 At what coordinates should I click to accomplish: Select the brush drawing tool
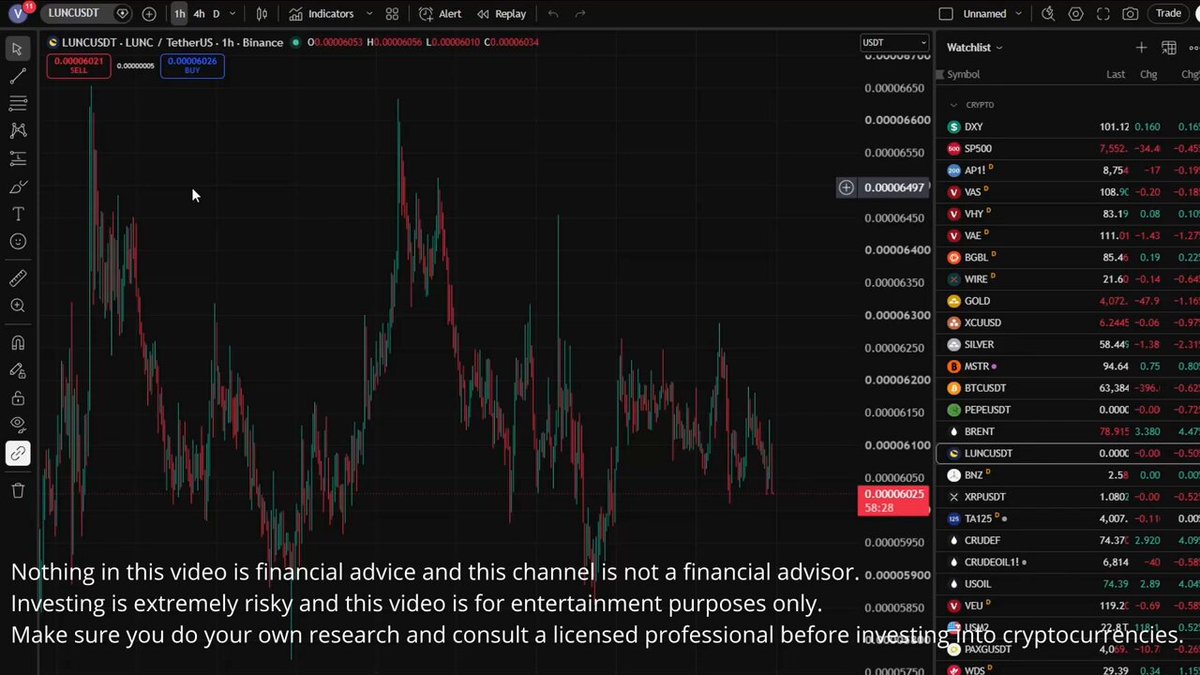[18, 186]
